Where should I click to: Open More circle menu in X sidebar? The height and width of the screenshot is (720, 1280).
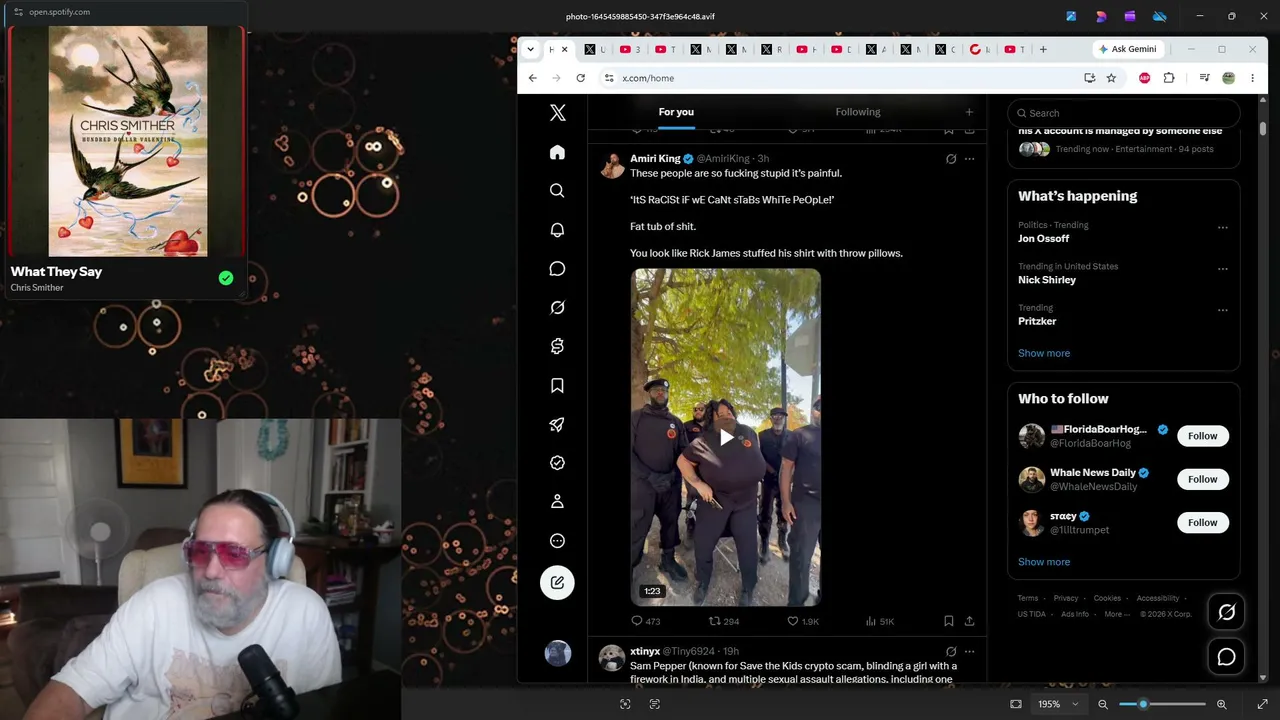tap(557, 541)
